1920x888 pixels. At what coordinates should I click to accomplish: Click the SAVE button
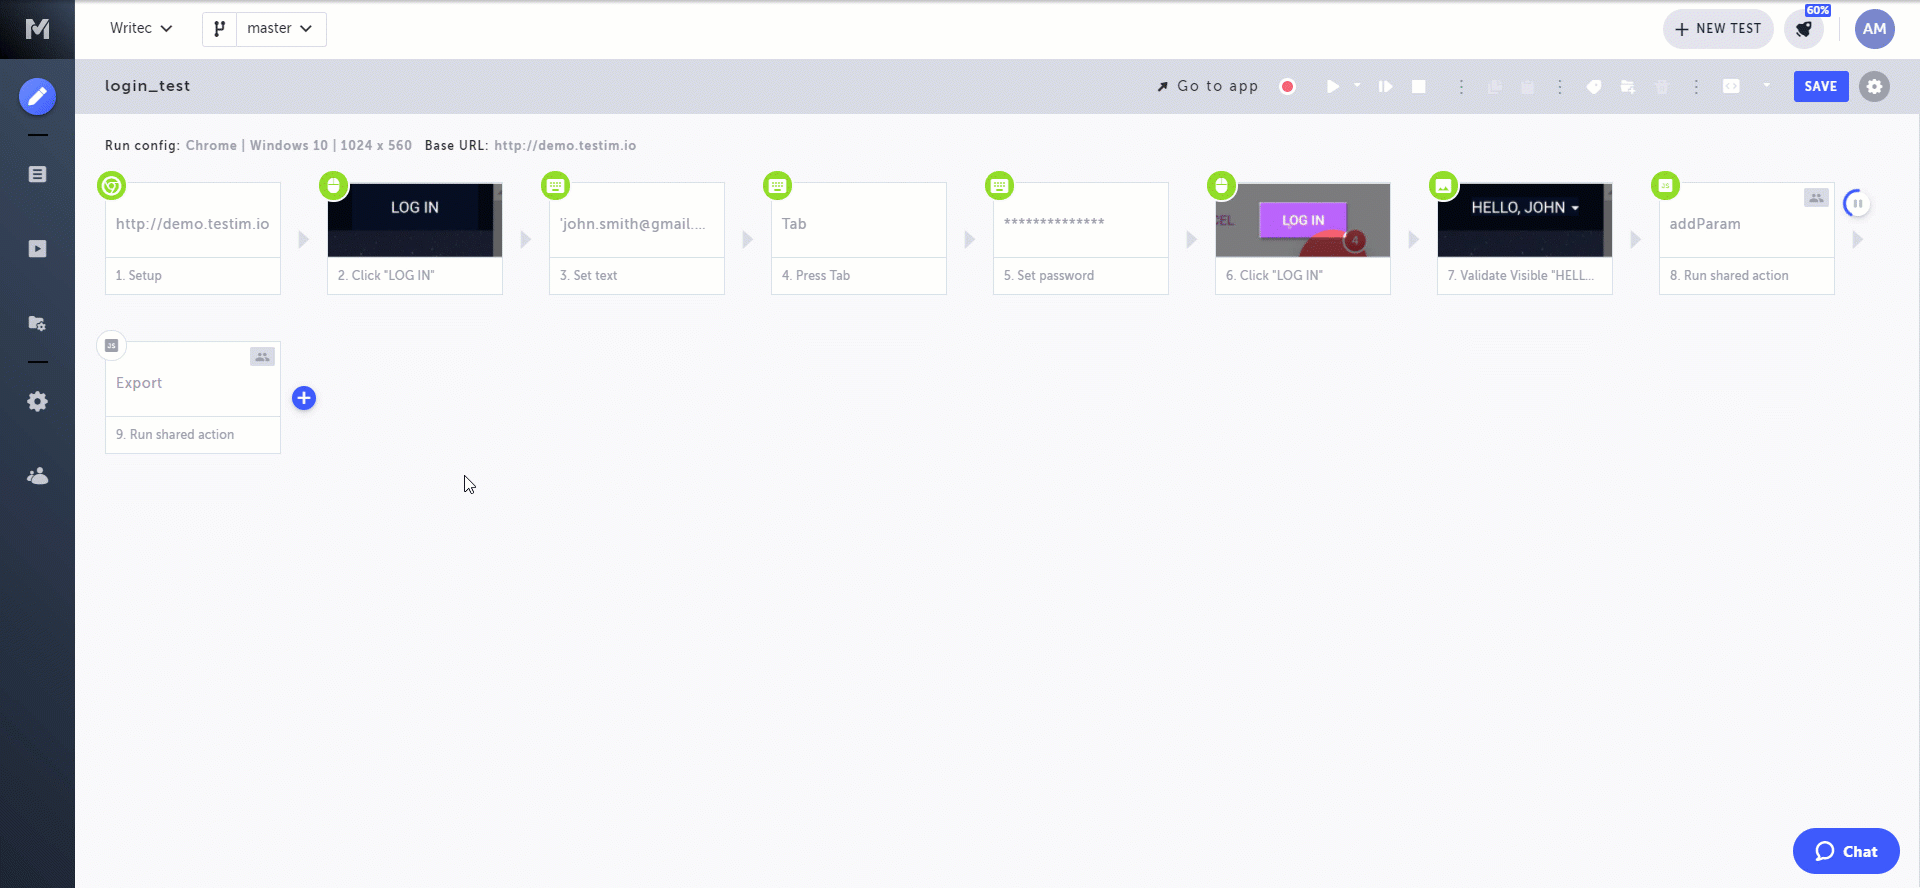1821,86
